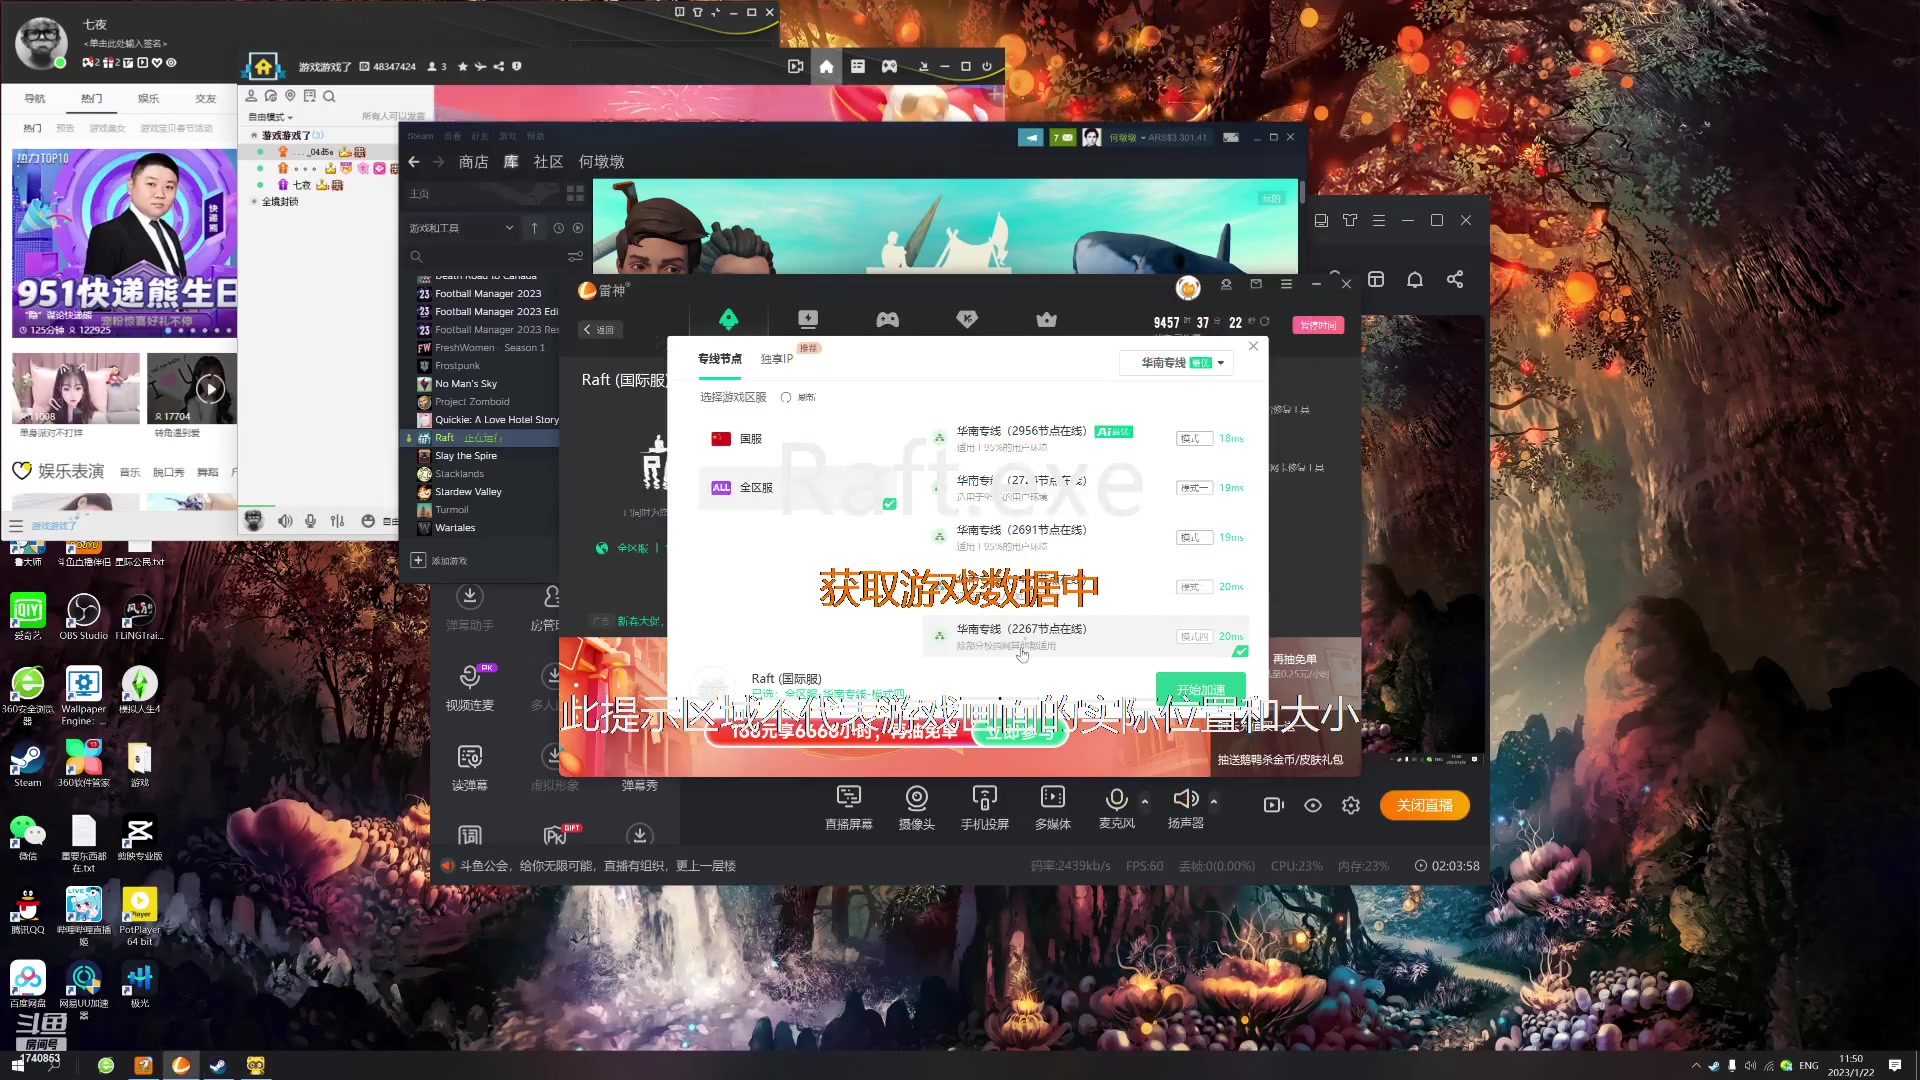
Task: Select the 导航 tab in YY window
Action: click(x=35, y=98)
